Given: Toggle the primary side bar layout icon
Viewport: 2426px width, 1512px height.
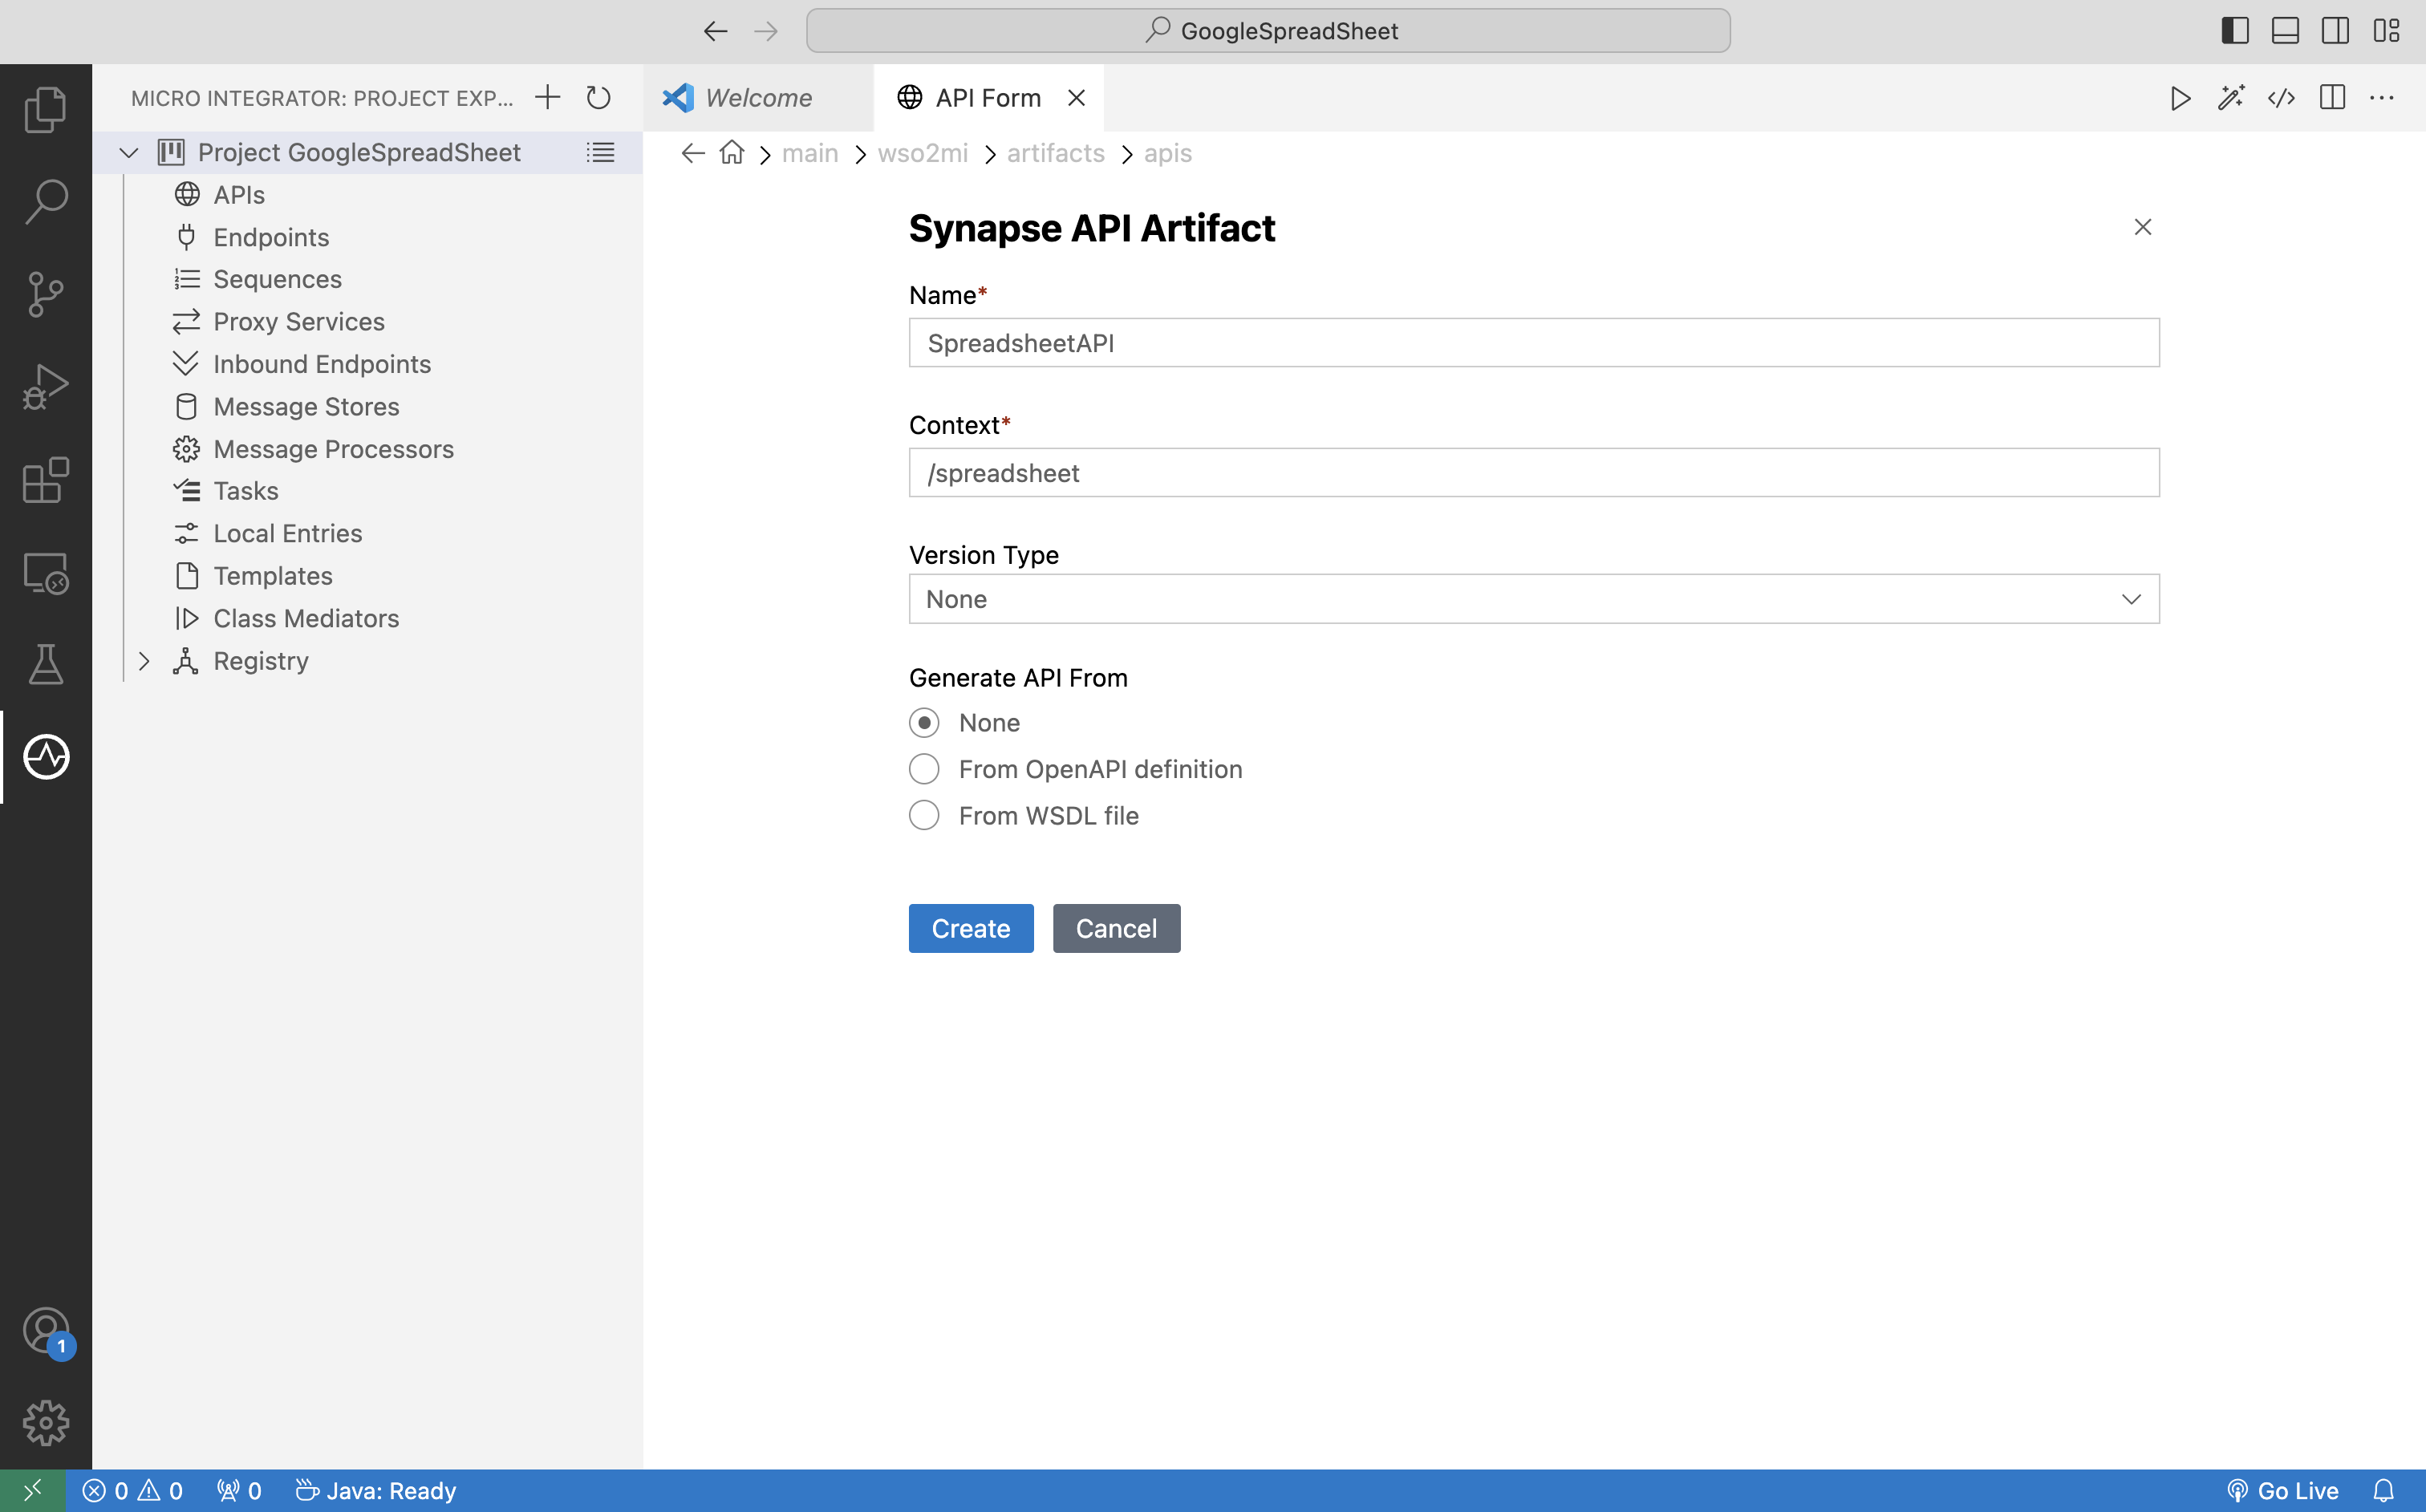Looking at the screenshot, I should [x=2235, y=31].
